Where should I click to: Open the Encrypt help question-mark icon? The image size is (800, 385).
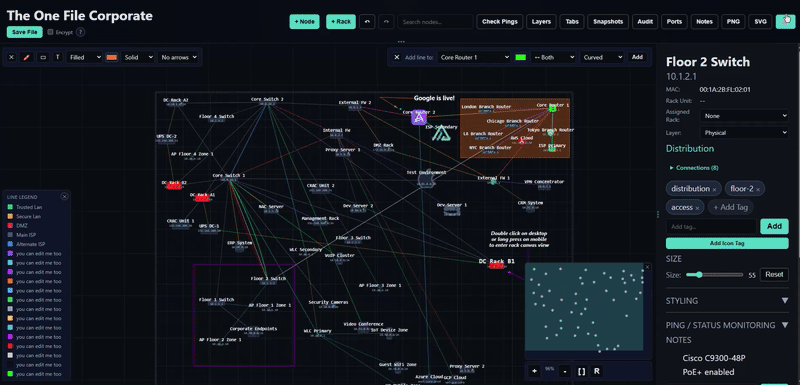80,32
